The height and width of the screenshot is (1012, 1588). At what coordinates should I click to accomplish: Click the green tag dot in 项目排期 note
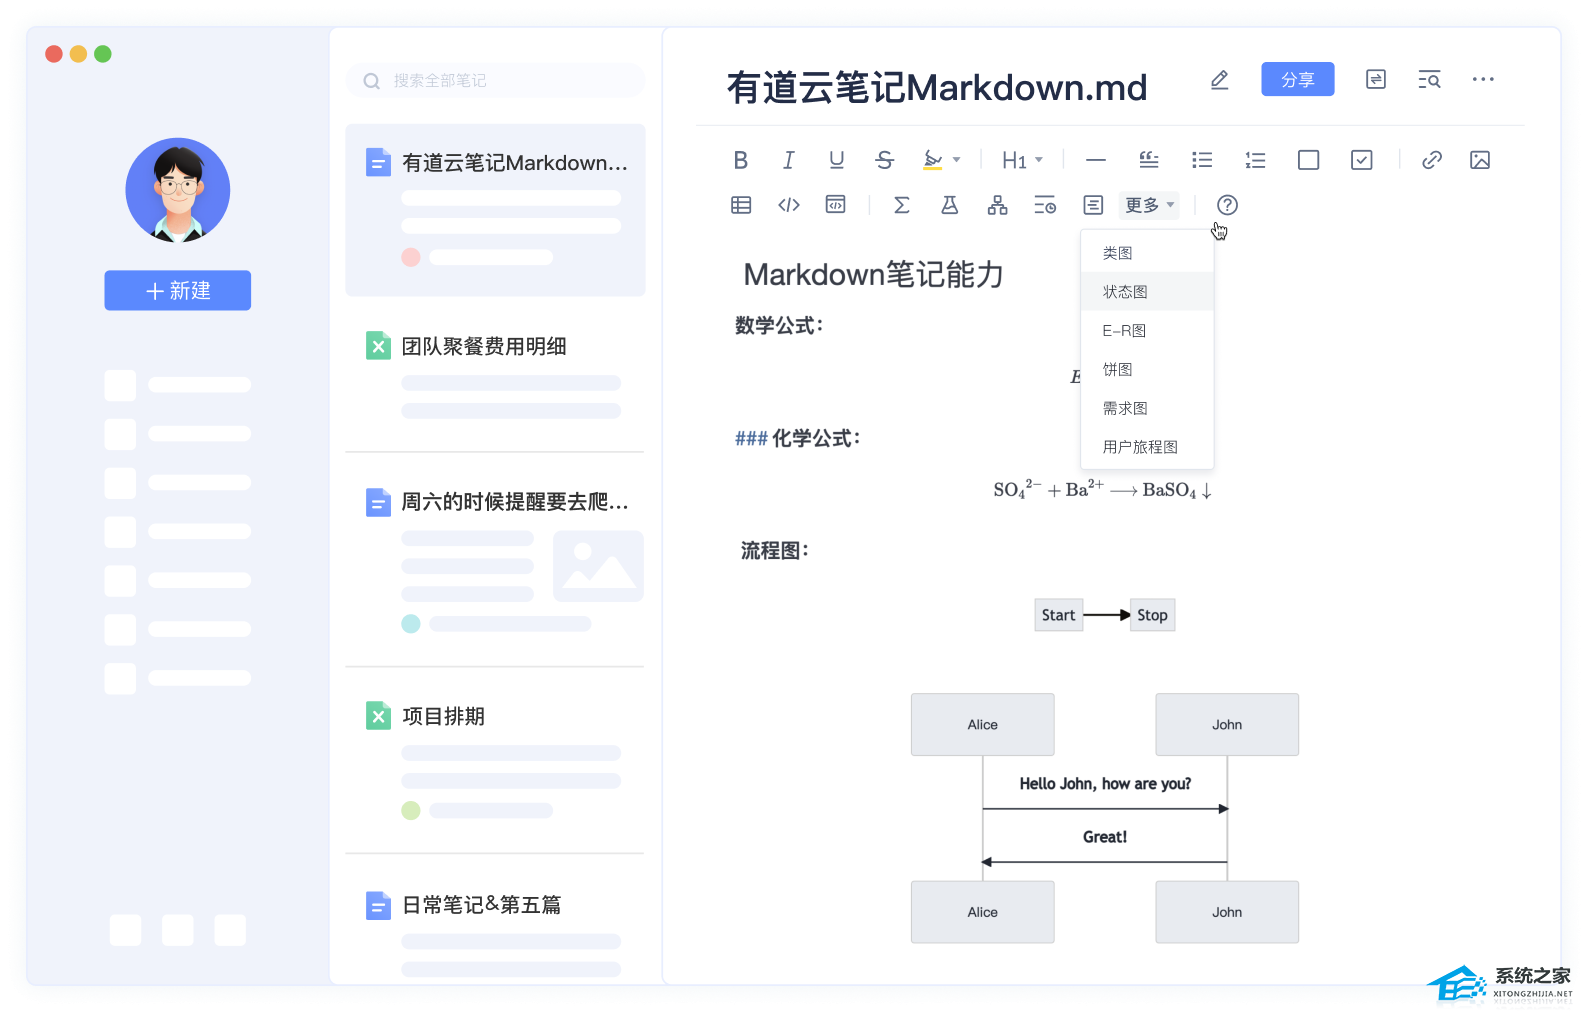tap(411, 811)
